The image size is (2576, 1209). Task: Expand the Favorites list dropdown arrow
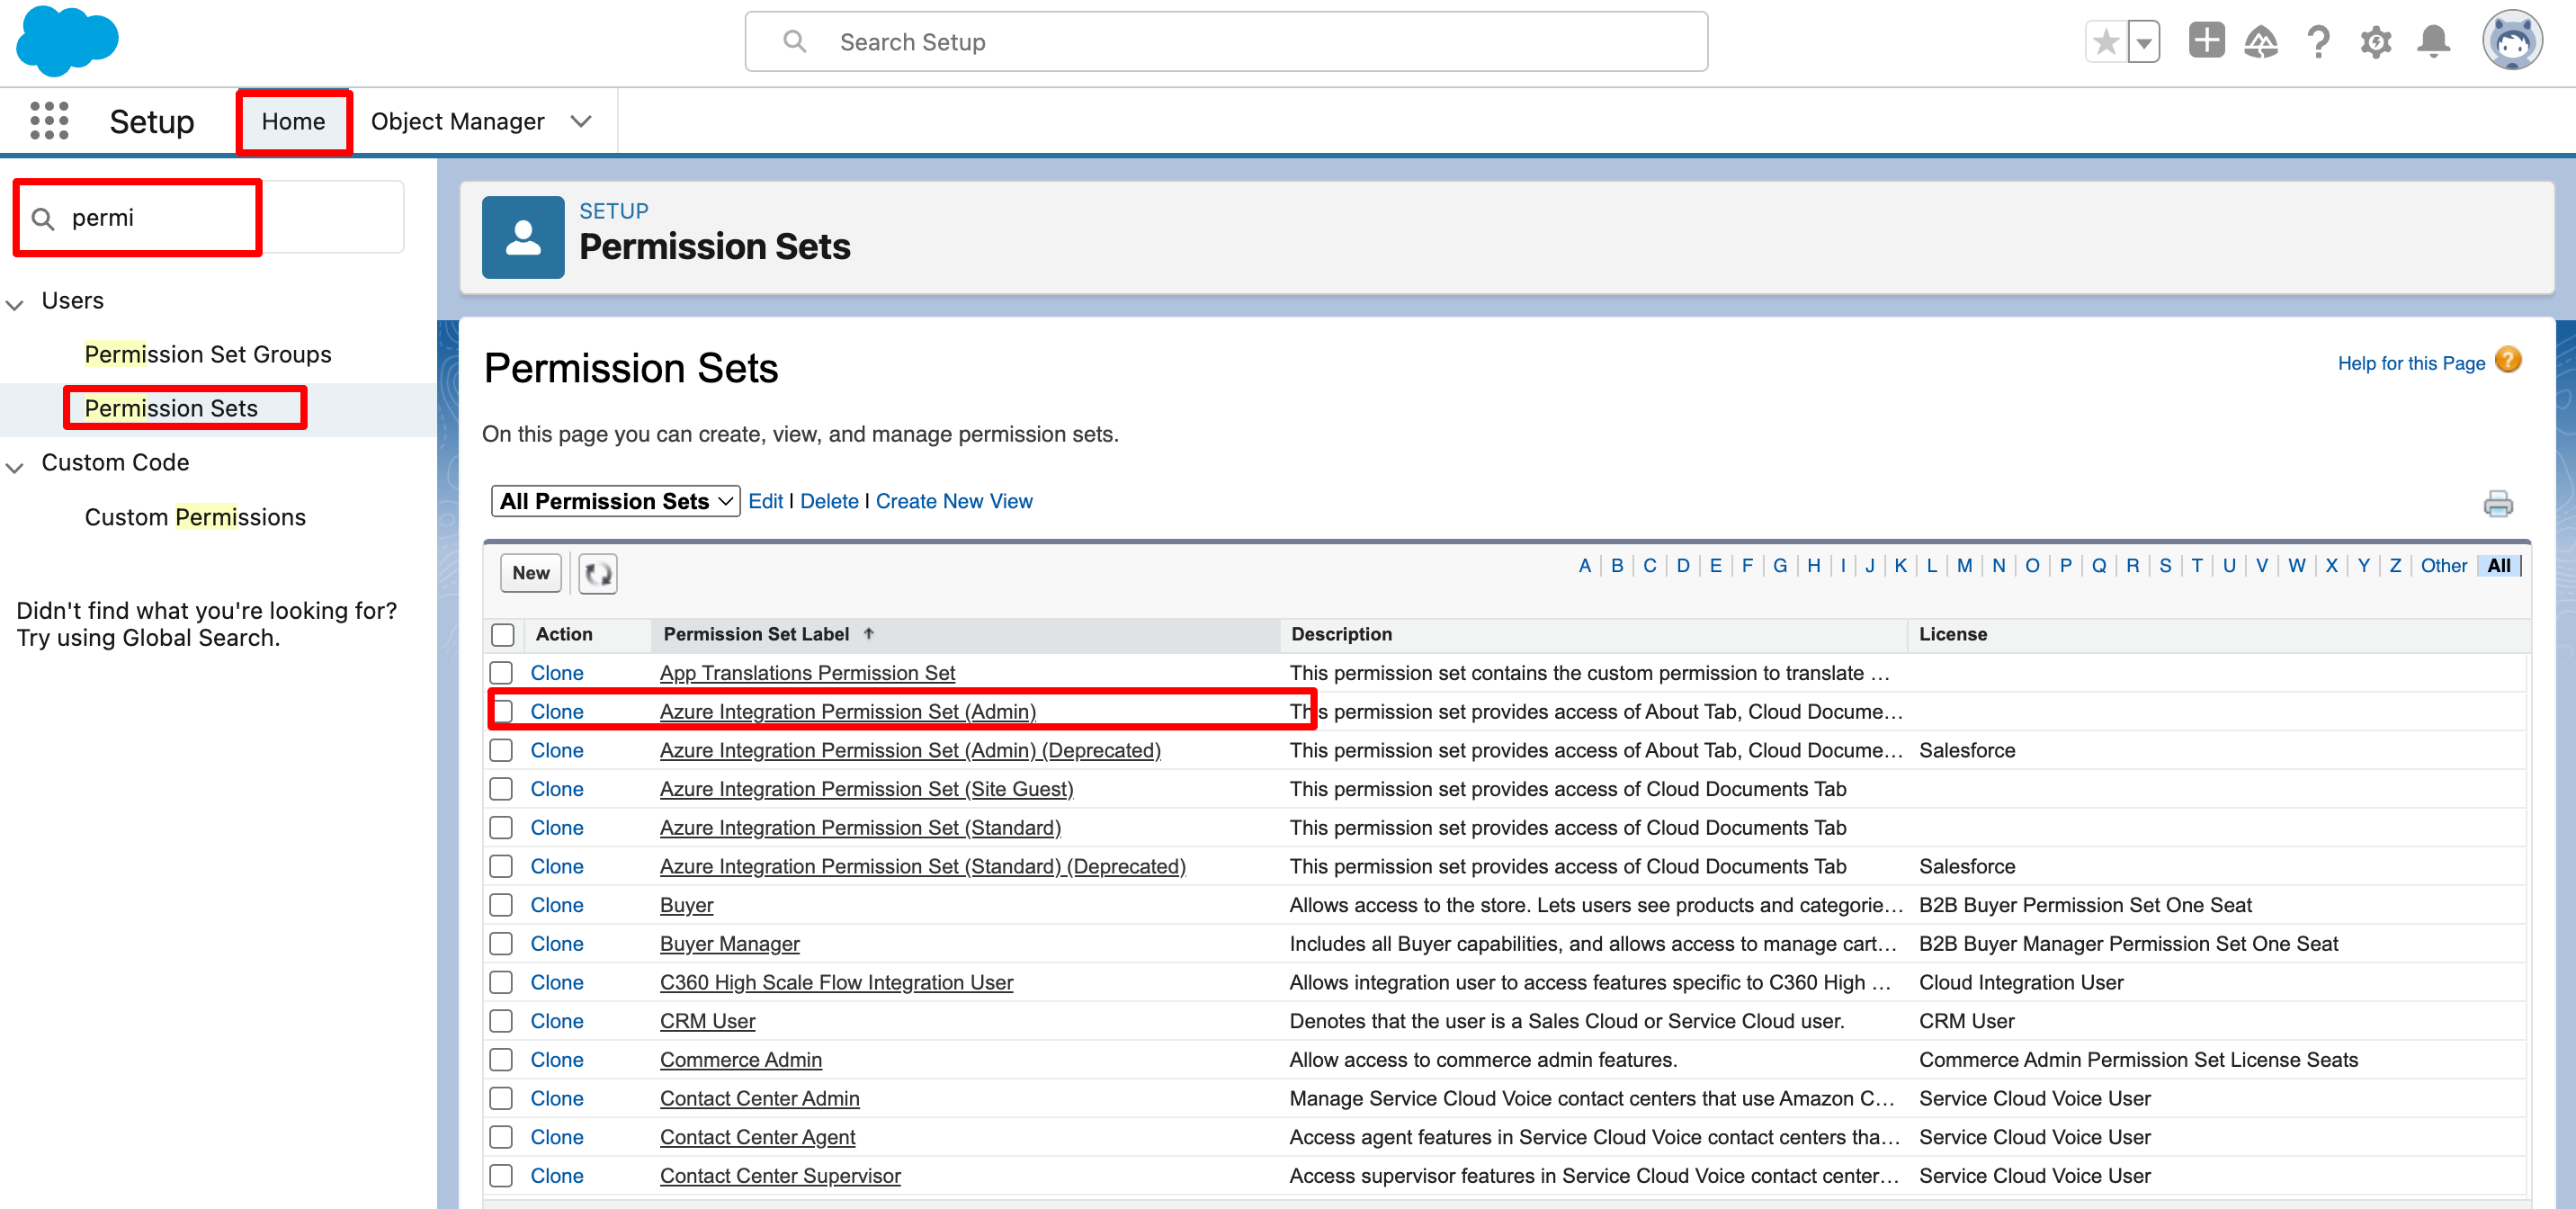tap(2143, 42)
